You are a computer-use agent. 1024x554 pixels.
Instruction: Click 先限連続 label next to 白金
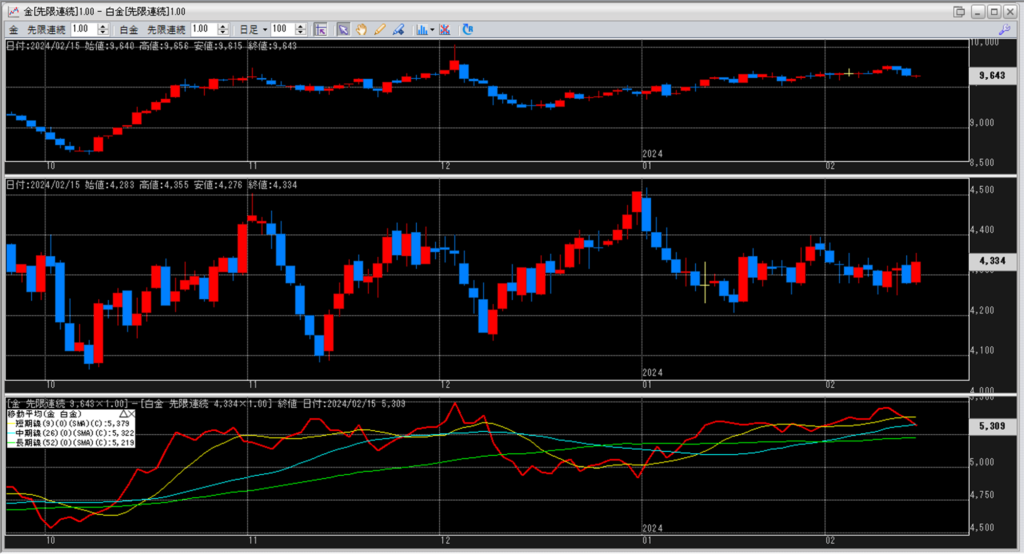coord(166,30)
